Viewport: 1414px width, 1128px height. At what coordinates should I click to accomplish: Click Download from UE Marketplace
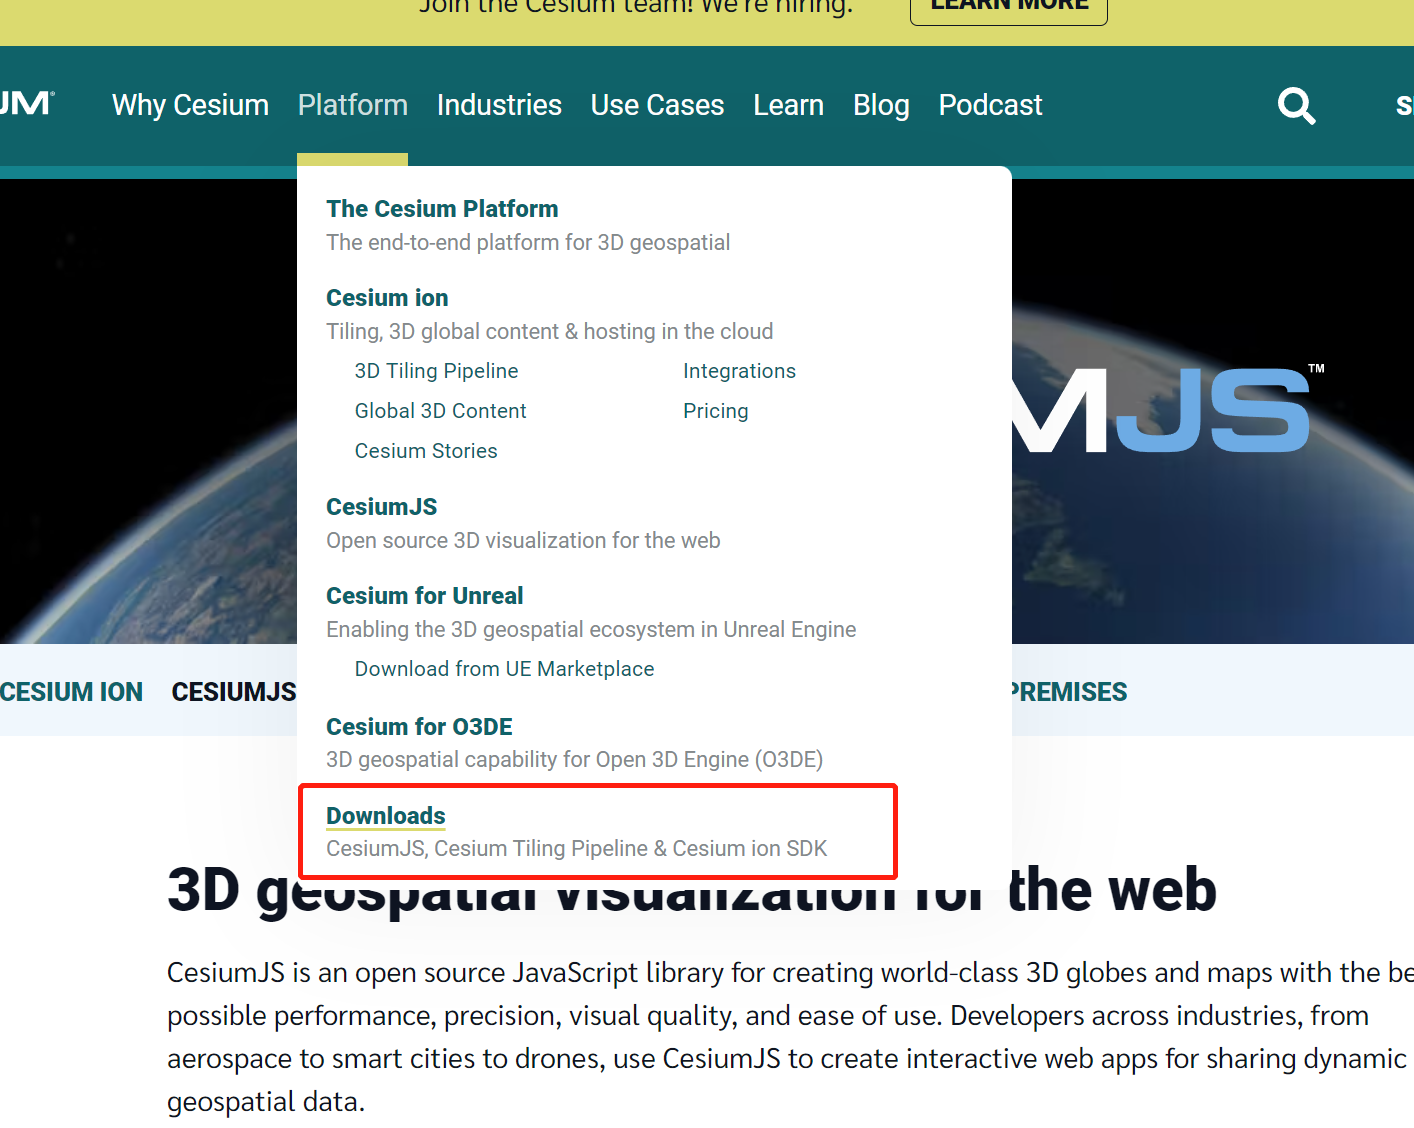(x=504, y=669)
